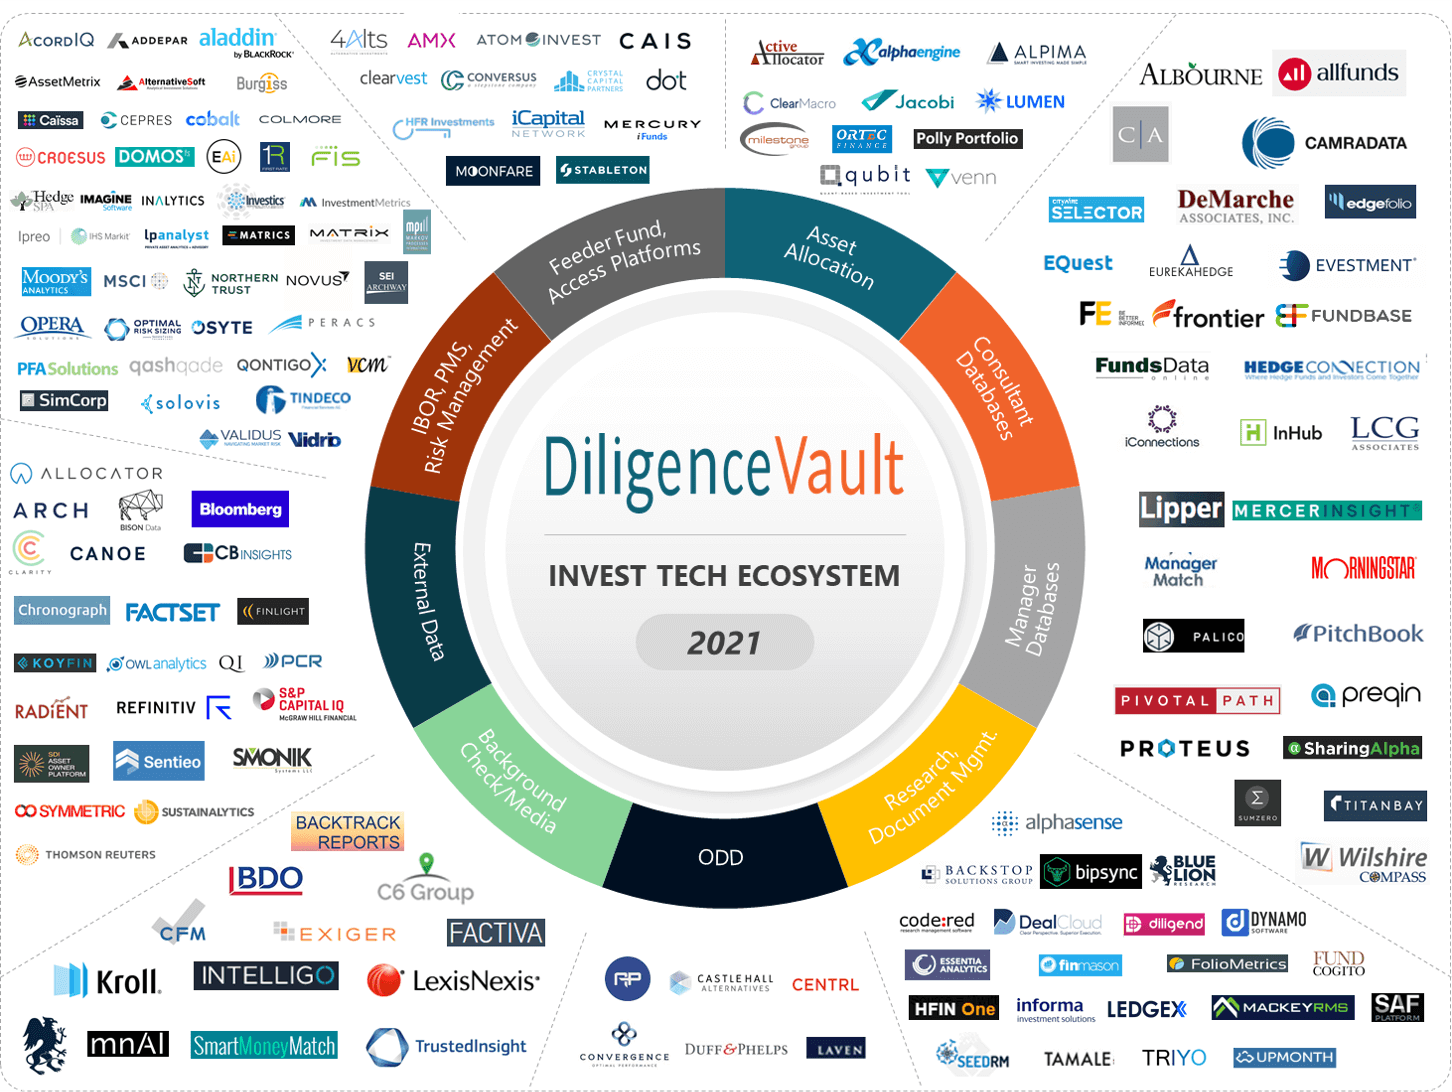Image resolution: width=1452 pixels, height=1092 pixels.
Task: Click the iCapital Network logo
Action: [x=548, y=123]
